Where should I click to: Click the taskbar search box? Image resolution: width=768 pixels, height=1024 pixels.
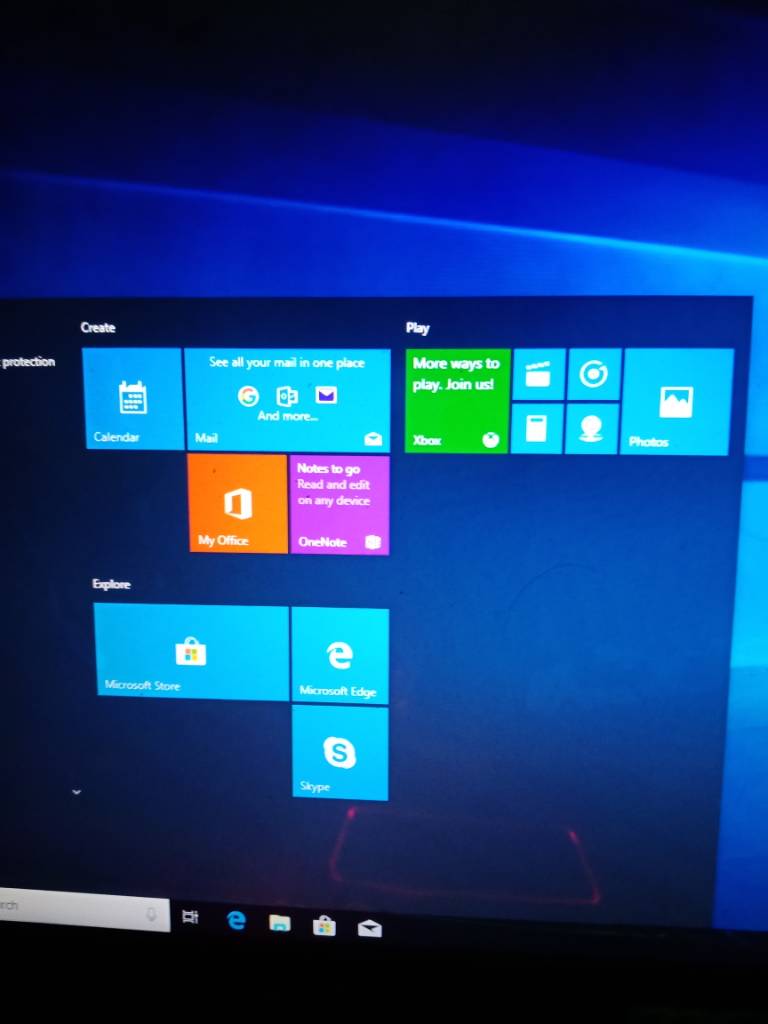(x=84, y=908)
